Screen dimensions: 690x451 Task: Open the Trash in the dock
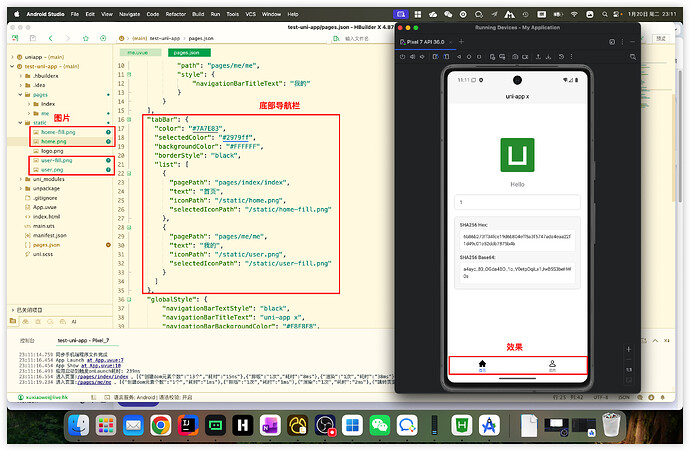point(612,425)
